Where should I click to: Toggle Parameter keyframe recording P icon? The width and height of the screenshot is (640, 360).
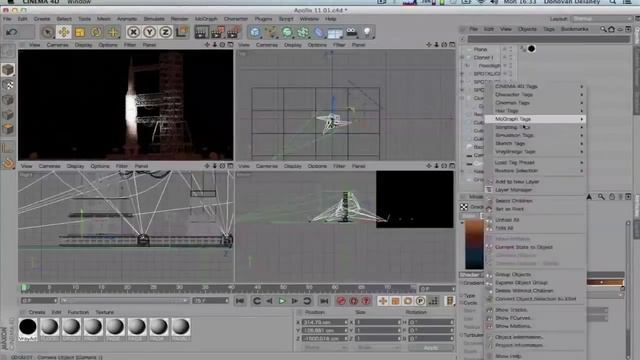[x=420, y=301]
